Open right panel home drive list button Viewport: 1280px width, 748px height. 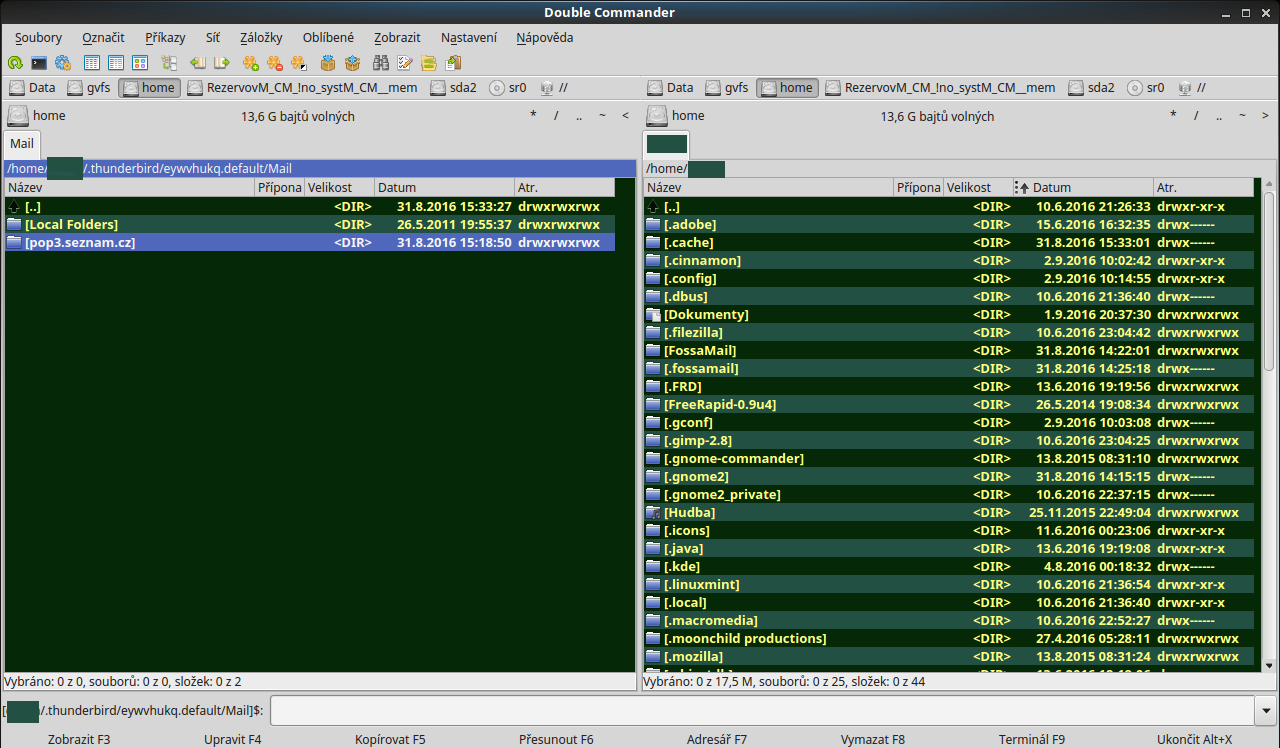[677, 115]
